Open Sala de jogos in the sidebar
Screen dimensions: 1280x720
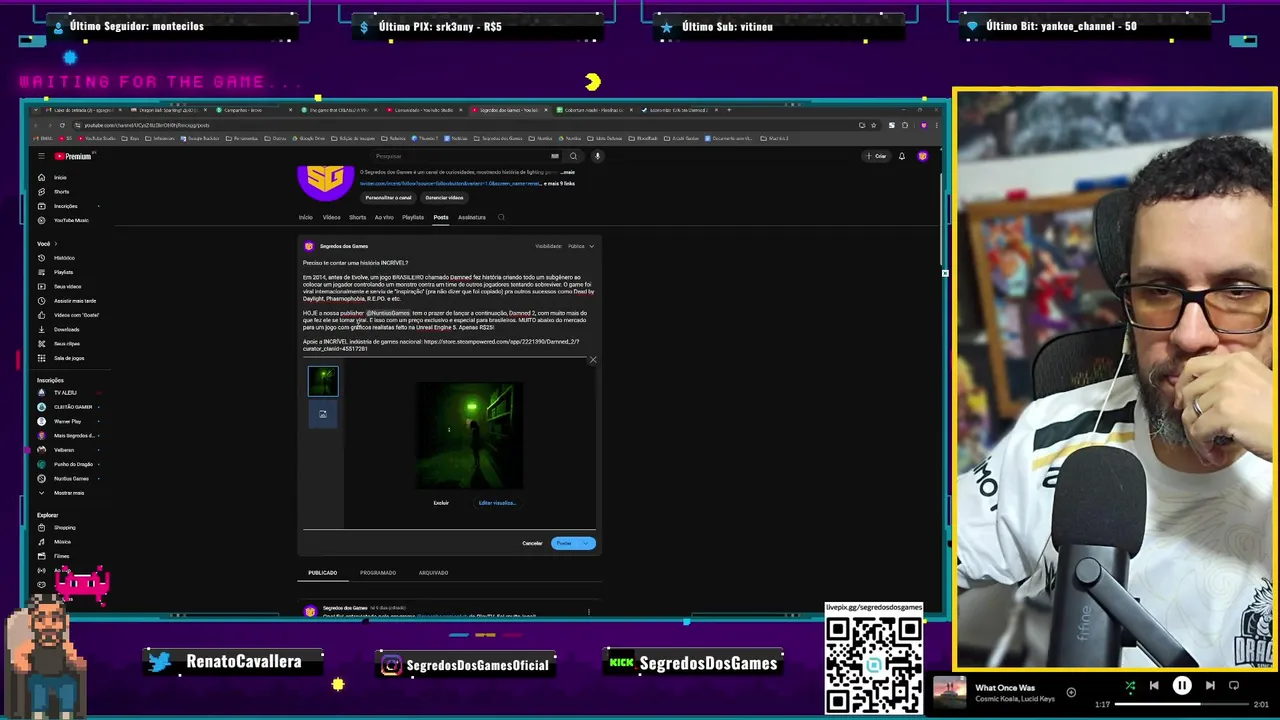tap(69, 358)
